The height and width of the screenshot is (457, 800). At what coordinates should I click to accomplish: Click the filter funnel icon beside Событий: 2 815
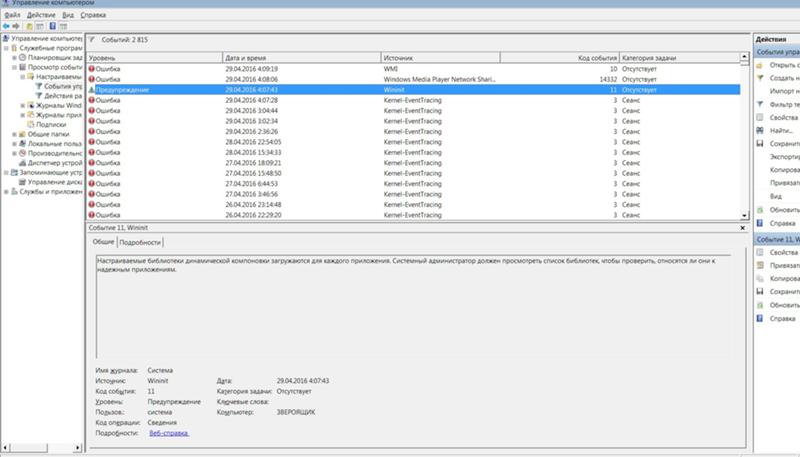92,39
